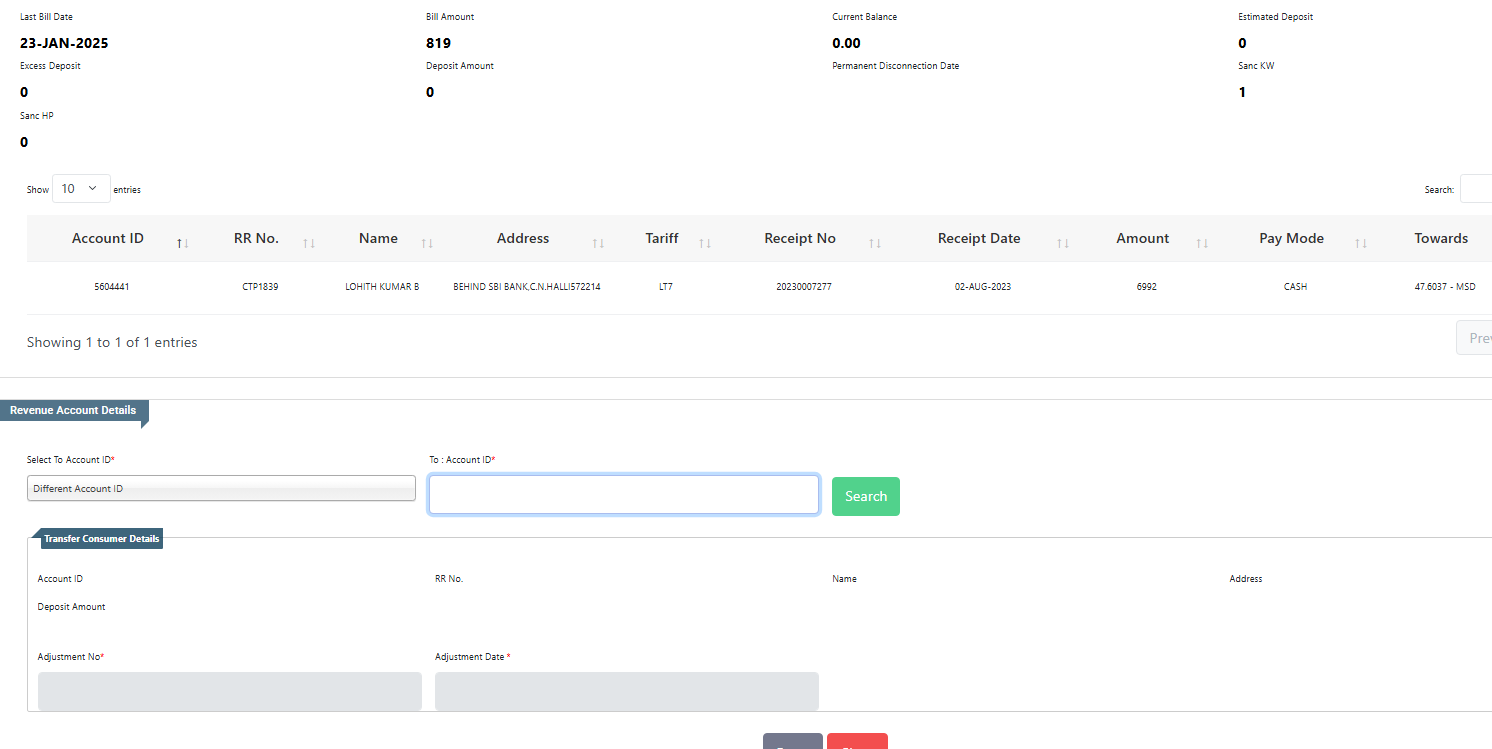Click Pay Mode column sort icon
The image size is (1492, 749).
pos(1361,243)
